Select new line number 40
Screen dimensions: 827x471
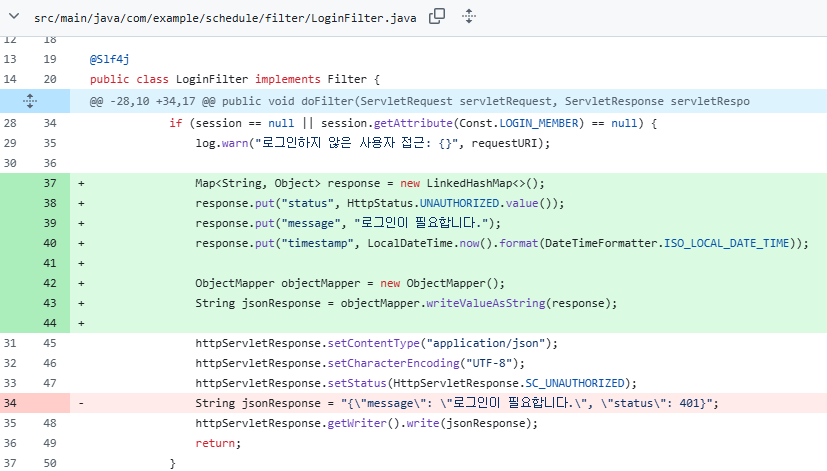click(50, 243)
